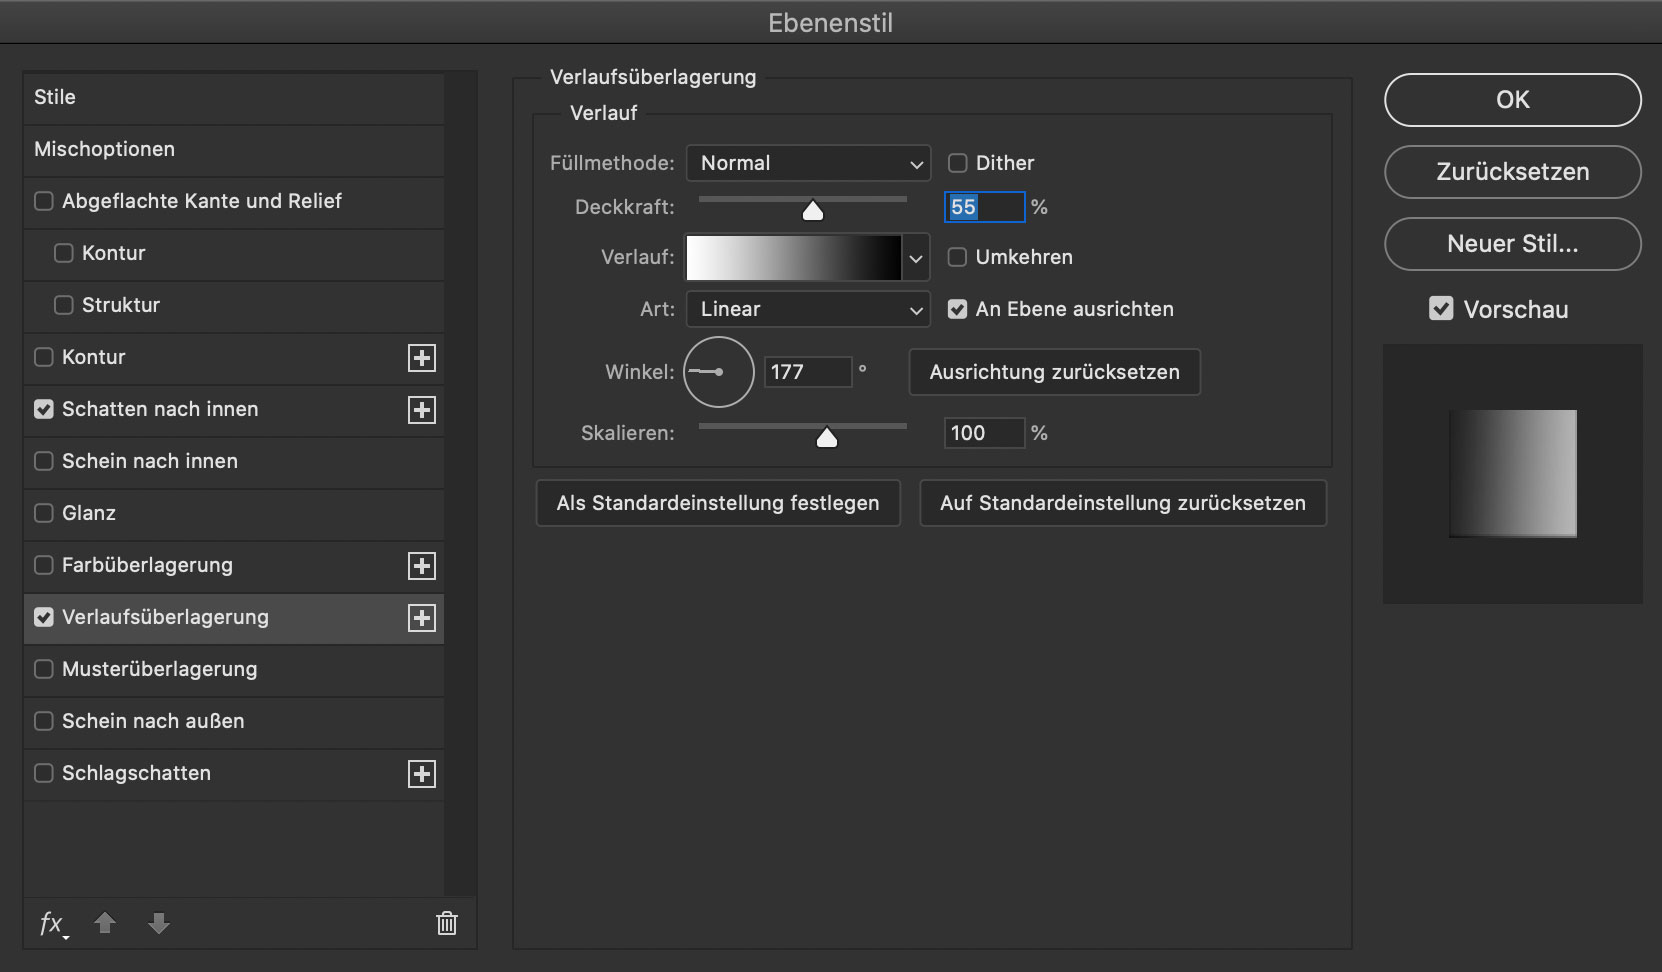Screen dimensions: 1662x972
Task: Add another Verlaufsüberlagerung with plus icon
Action: pyautogui.click(x=422, y=618)
